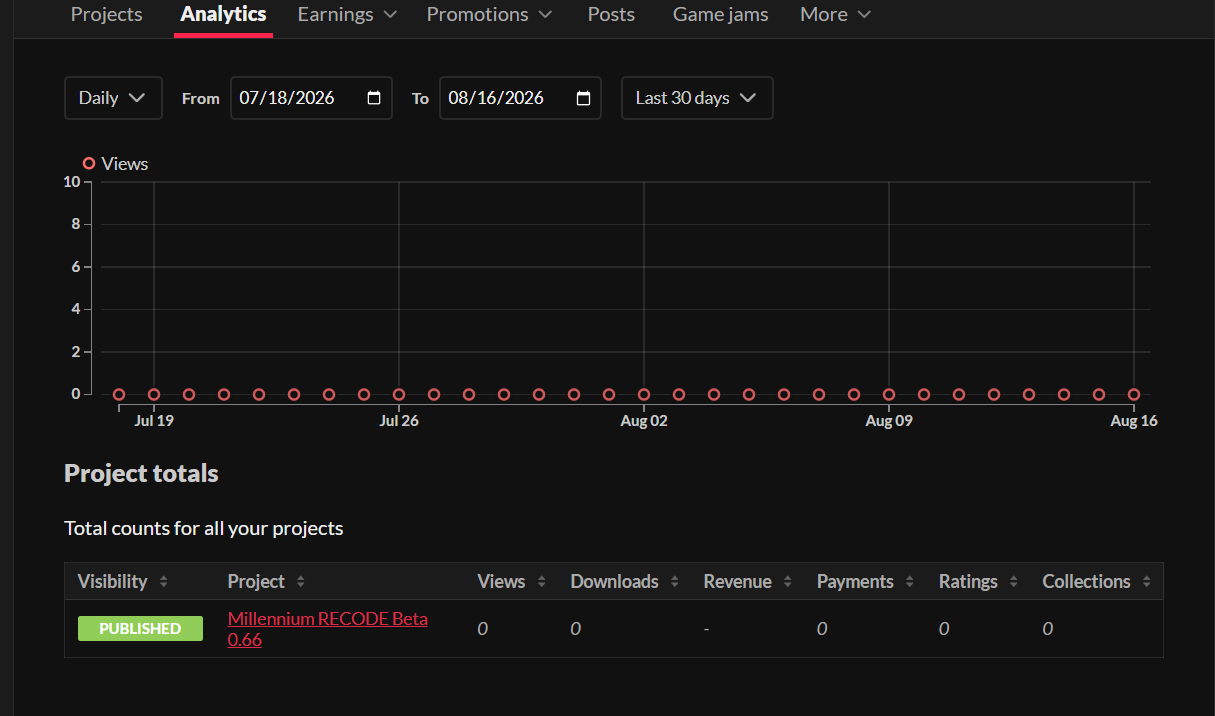
Task: Click the data point at Jul 26
Action: point(399,394)
